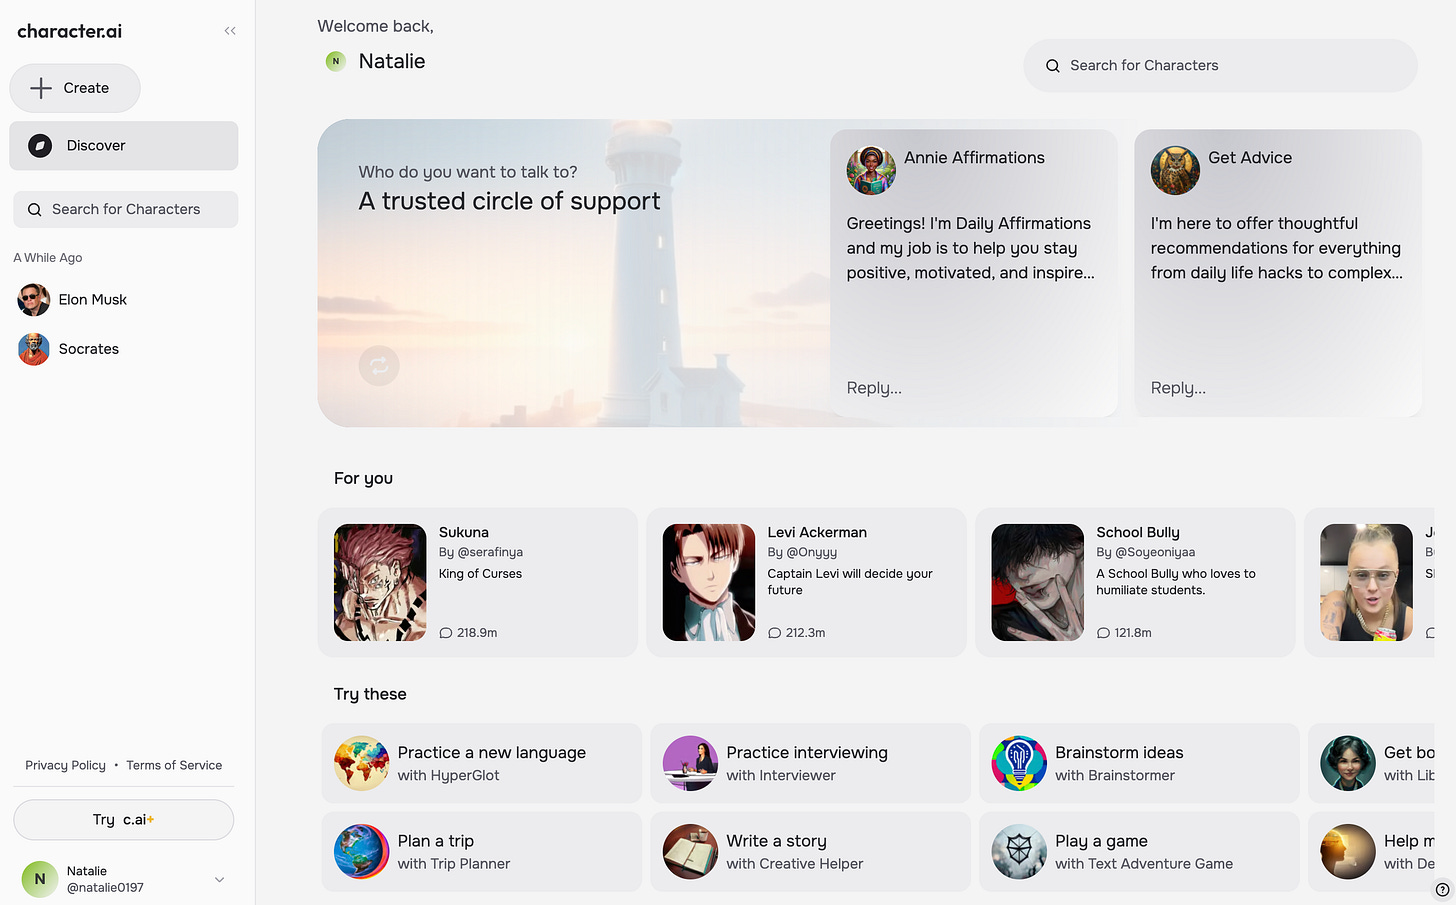Open the Levi Ackerman character card

(807, 582)
